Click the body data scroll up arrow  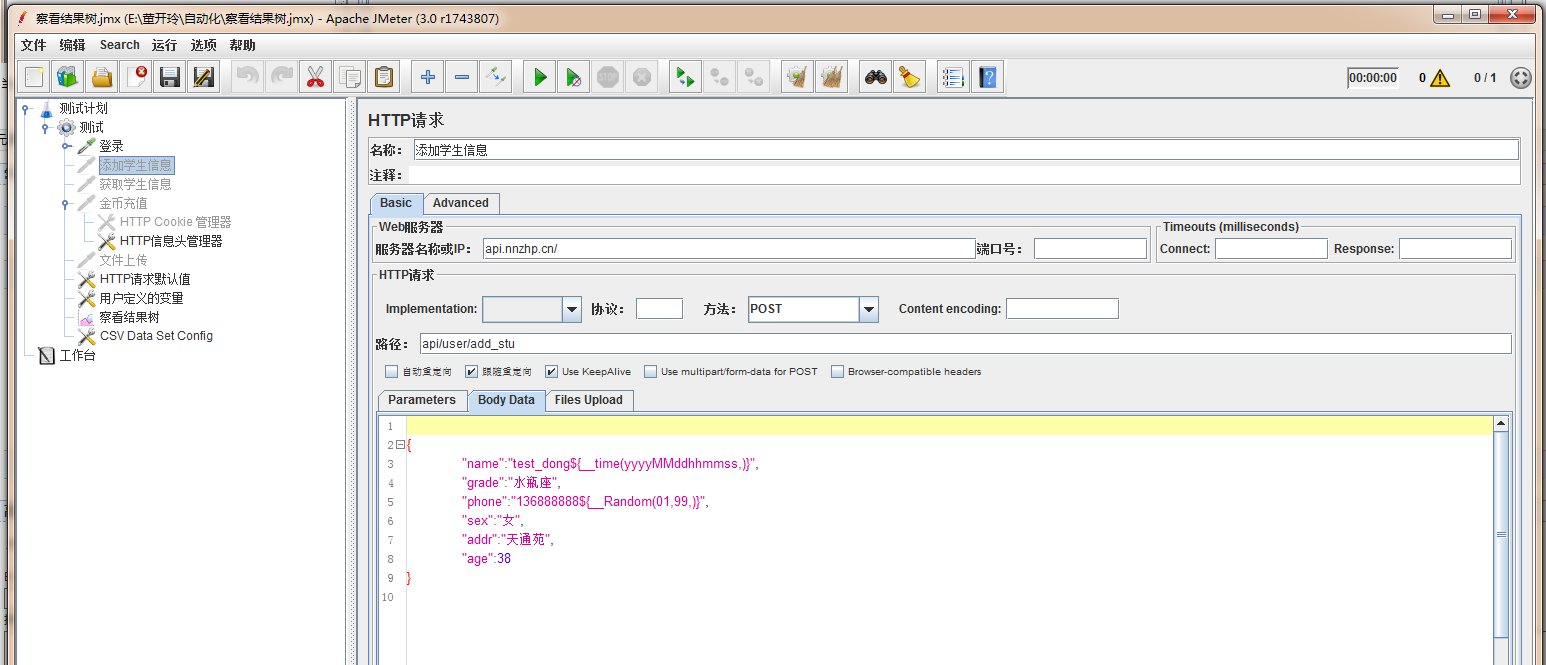click(1501, 424)
